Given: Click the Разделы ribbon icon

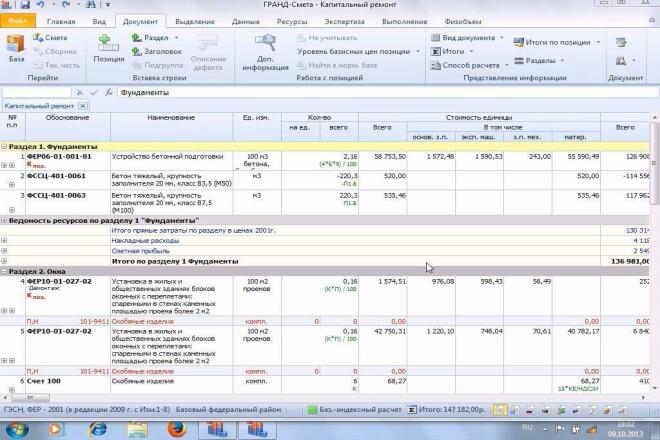Looking at the screenshot, I should point(519,61).
